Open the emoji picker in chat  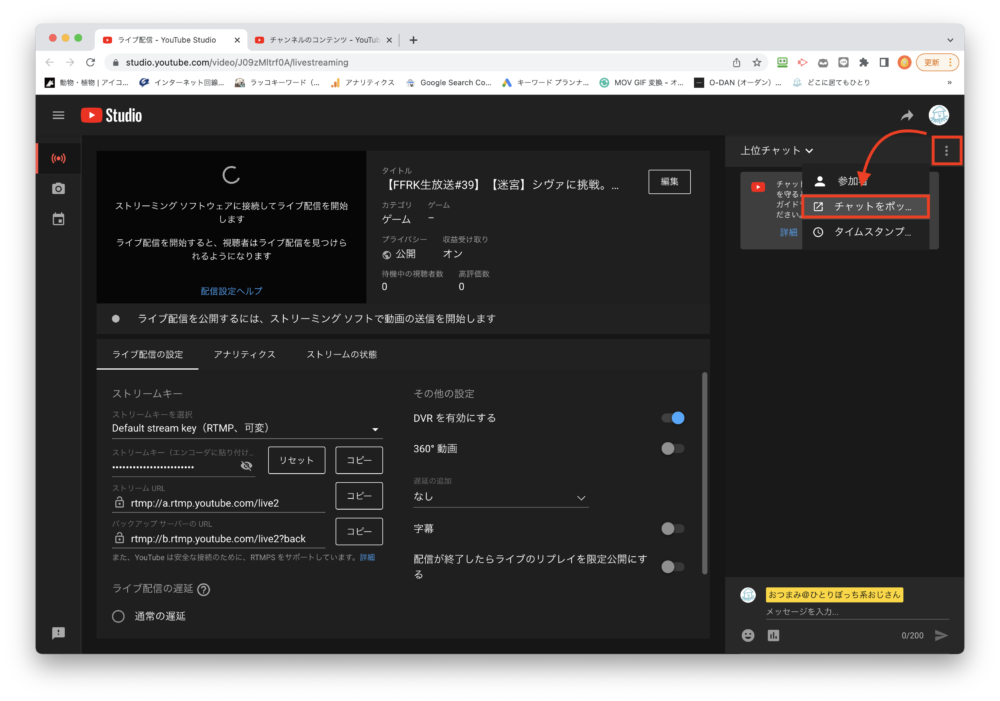click(x=748, y=635)
